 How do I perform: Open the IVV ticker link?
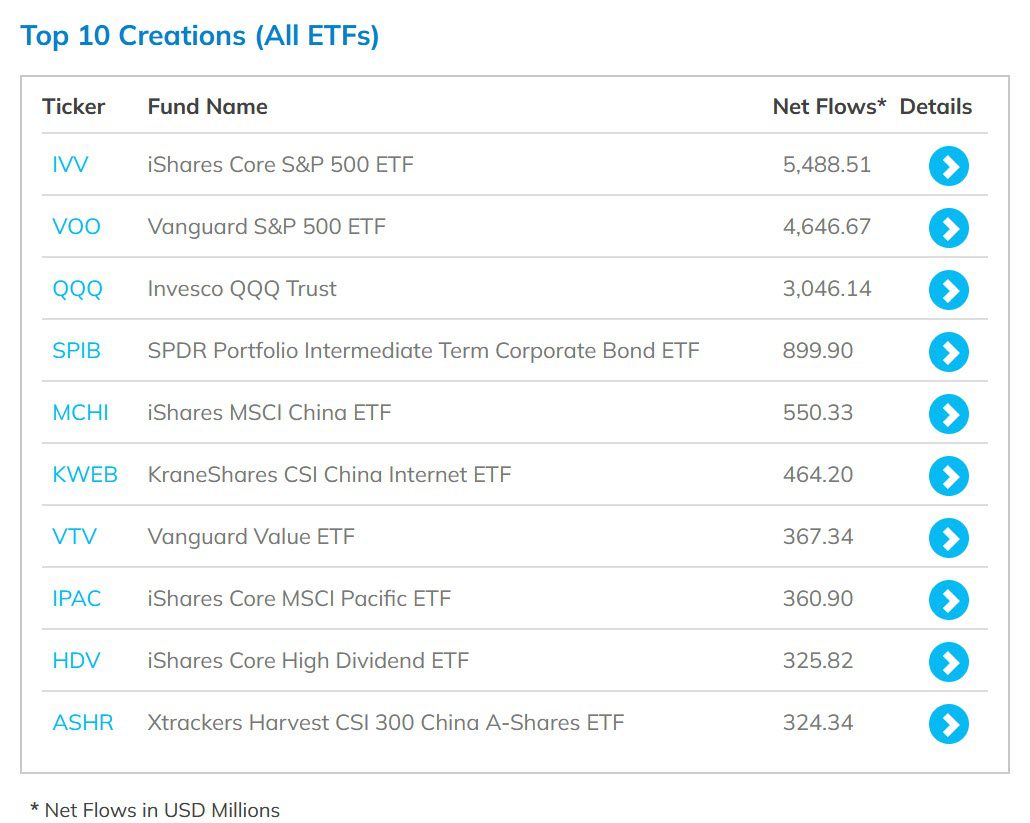pos(70,165)
